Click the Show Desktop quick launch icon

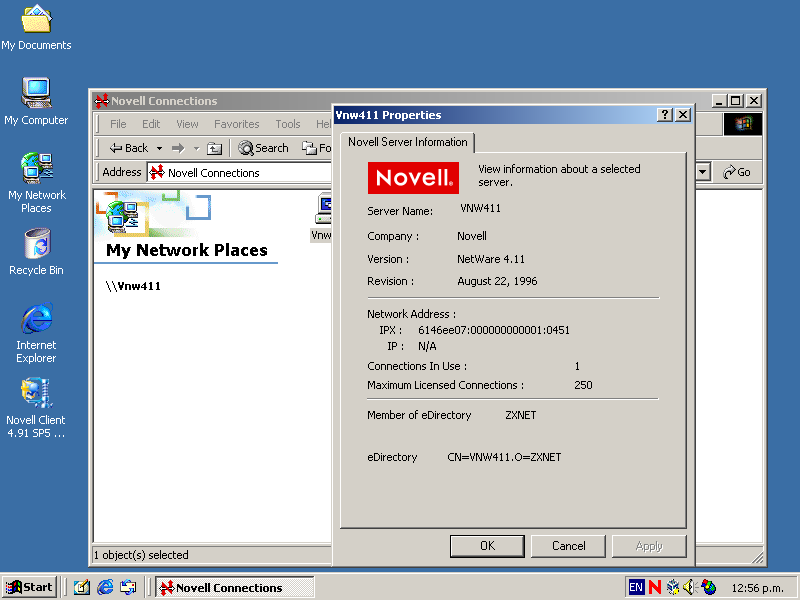[82, 587]
